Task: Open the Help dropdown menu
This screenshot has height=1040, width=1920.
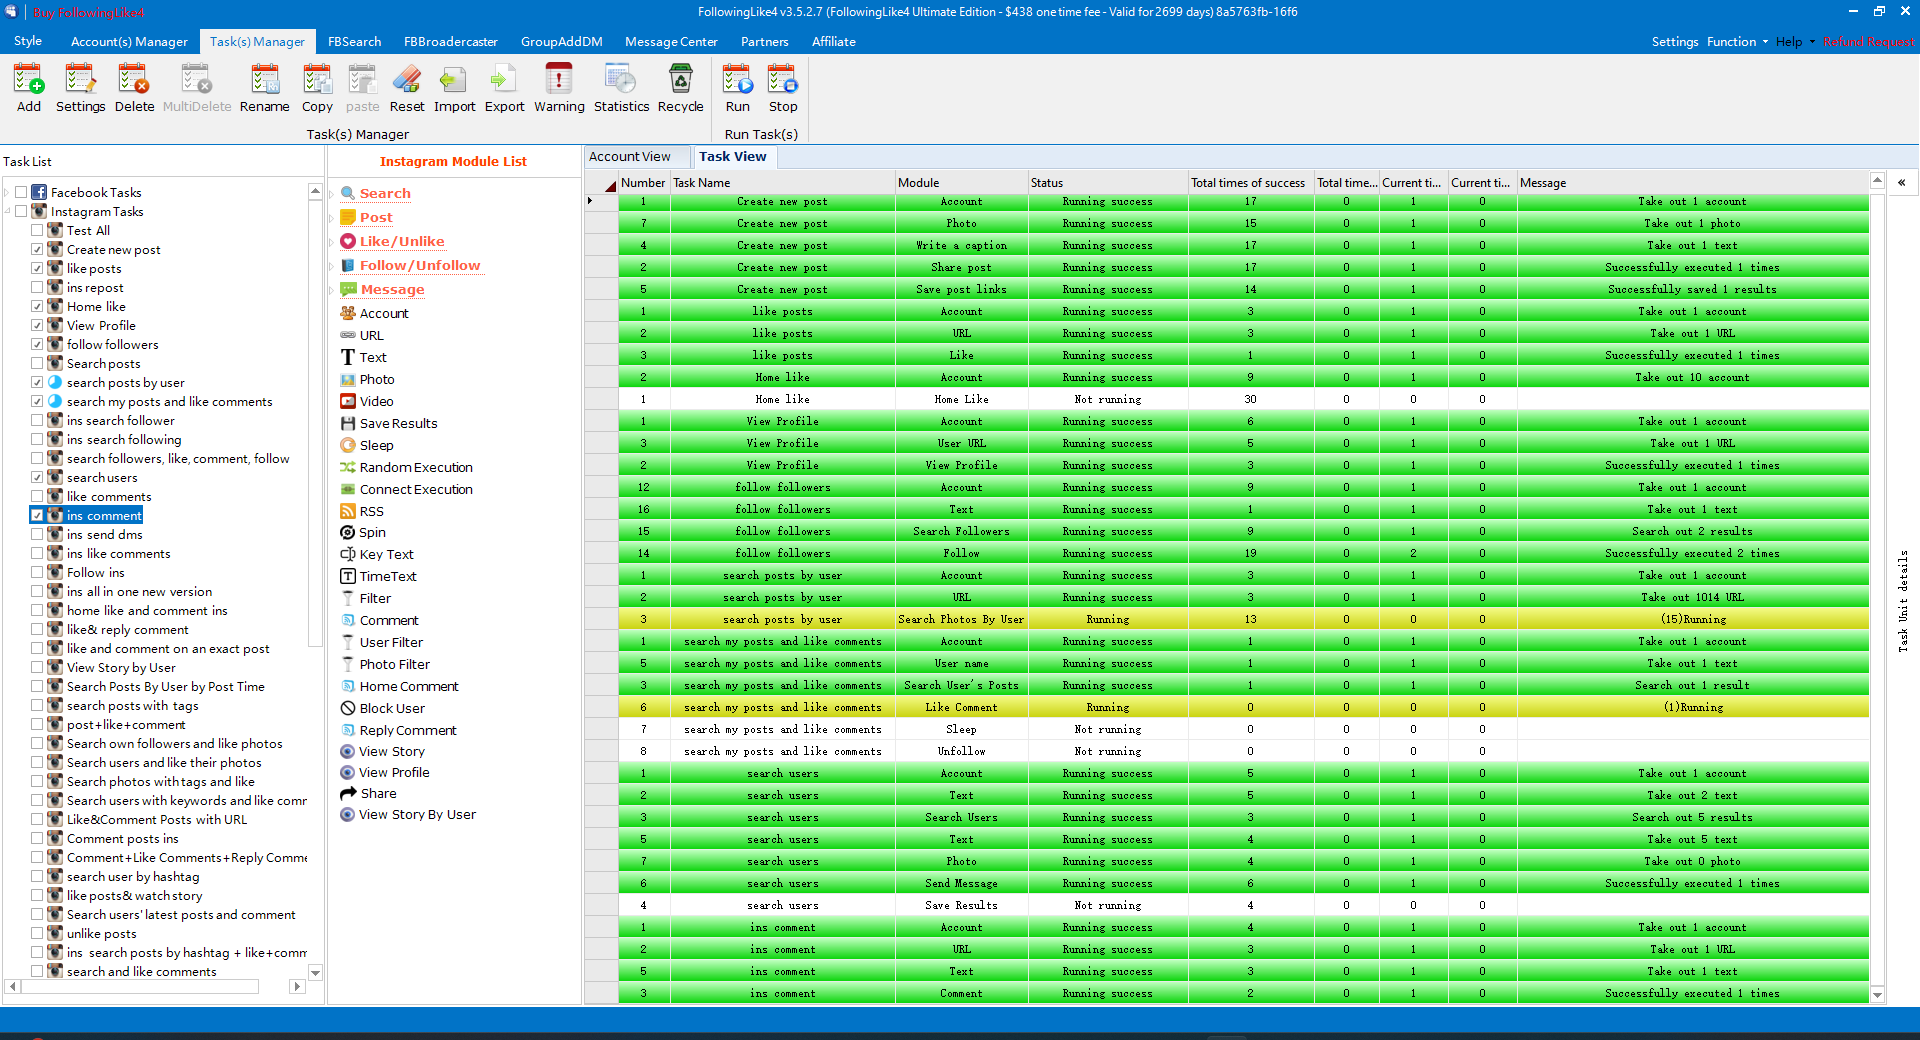Action: coord(1795,41)
